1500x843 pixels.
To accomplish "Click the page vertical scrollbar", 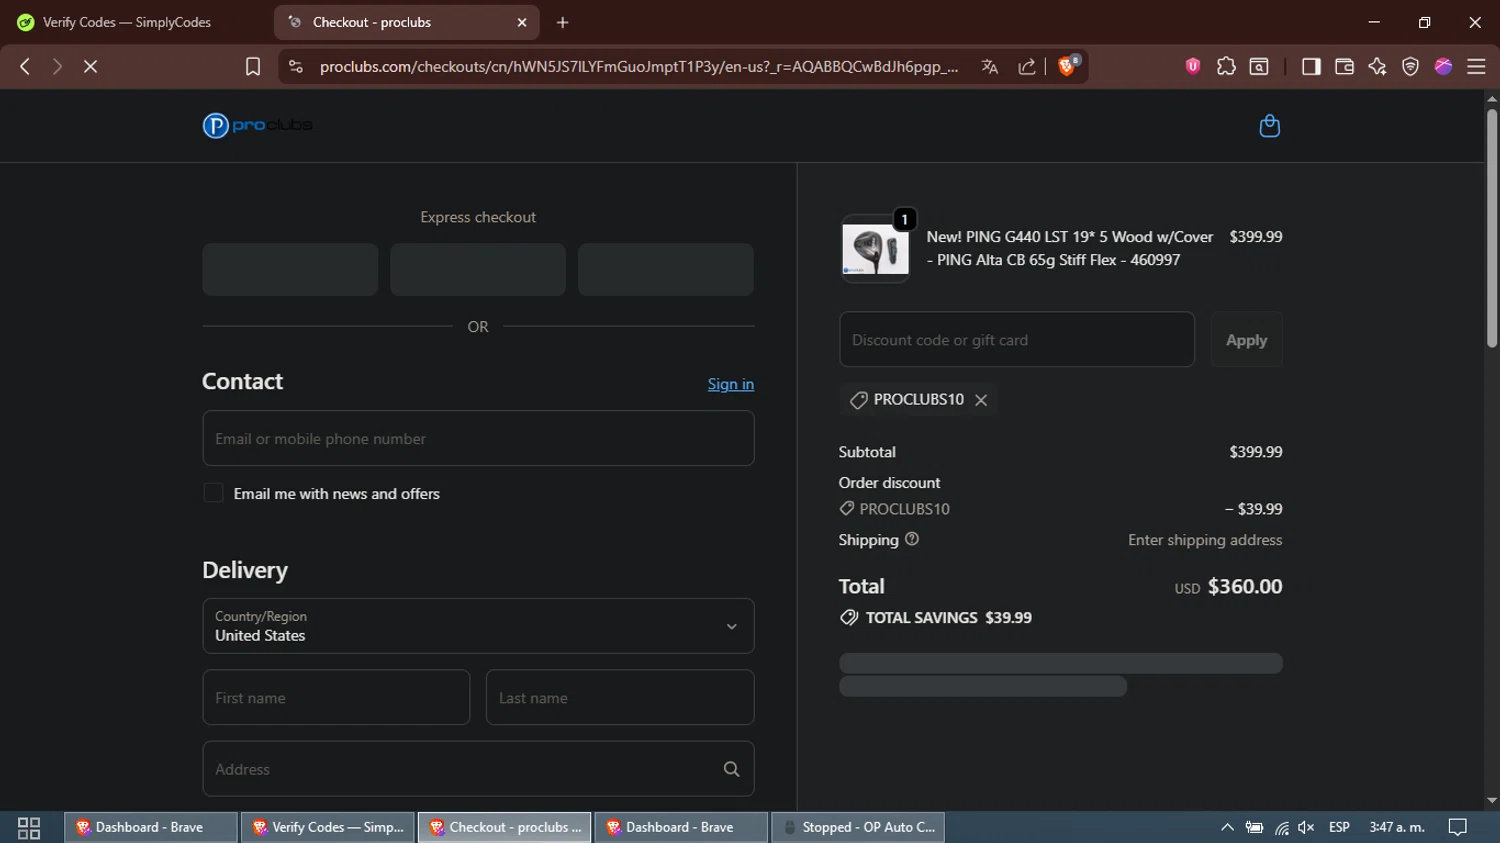I will tap(1492, 228).
